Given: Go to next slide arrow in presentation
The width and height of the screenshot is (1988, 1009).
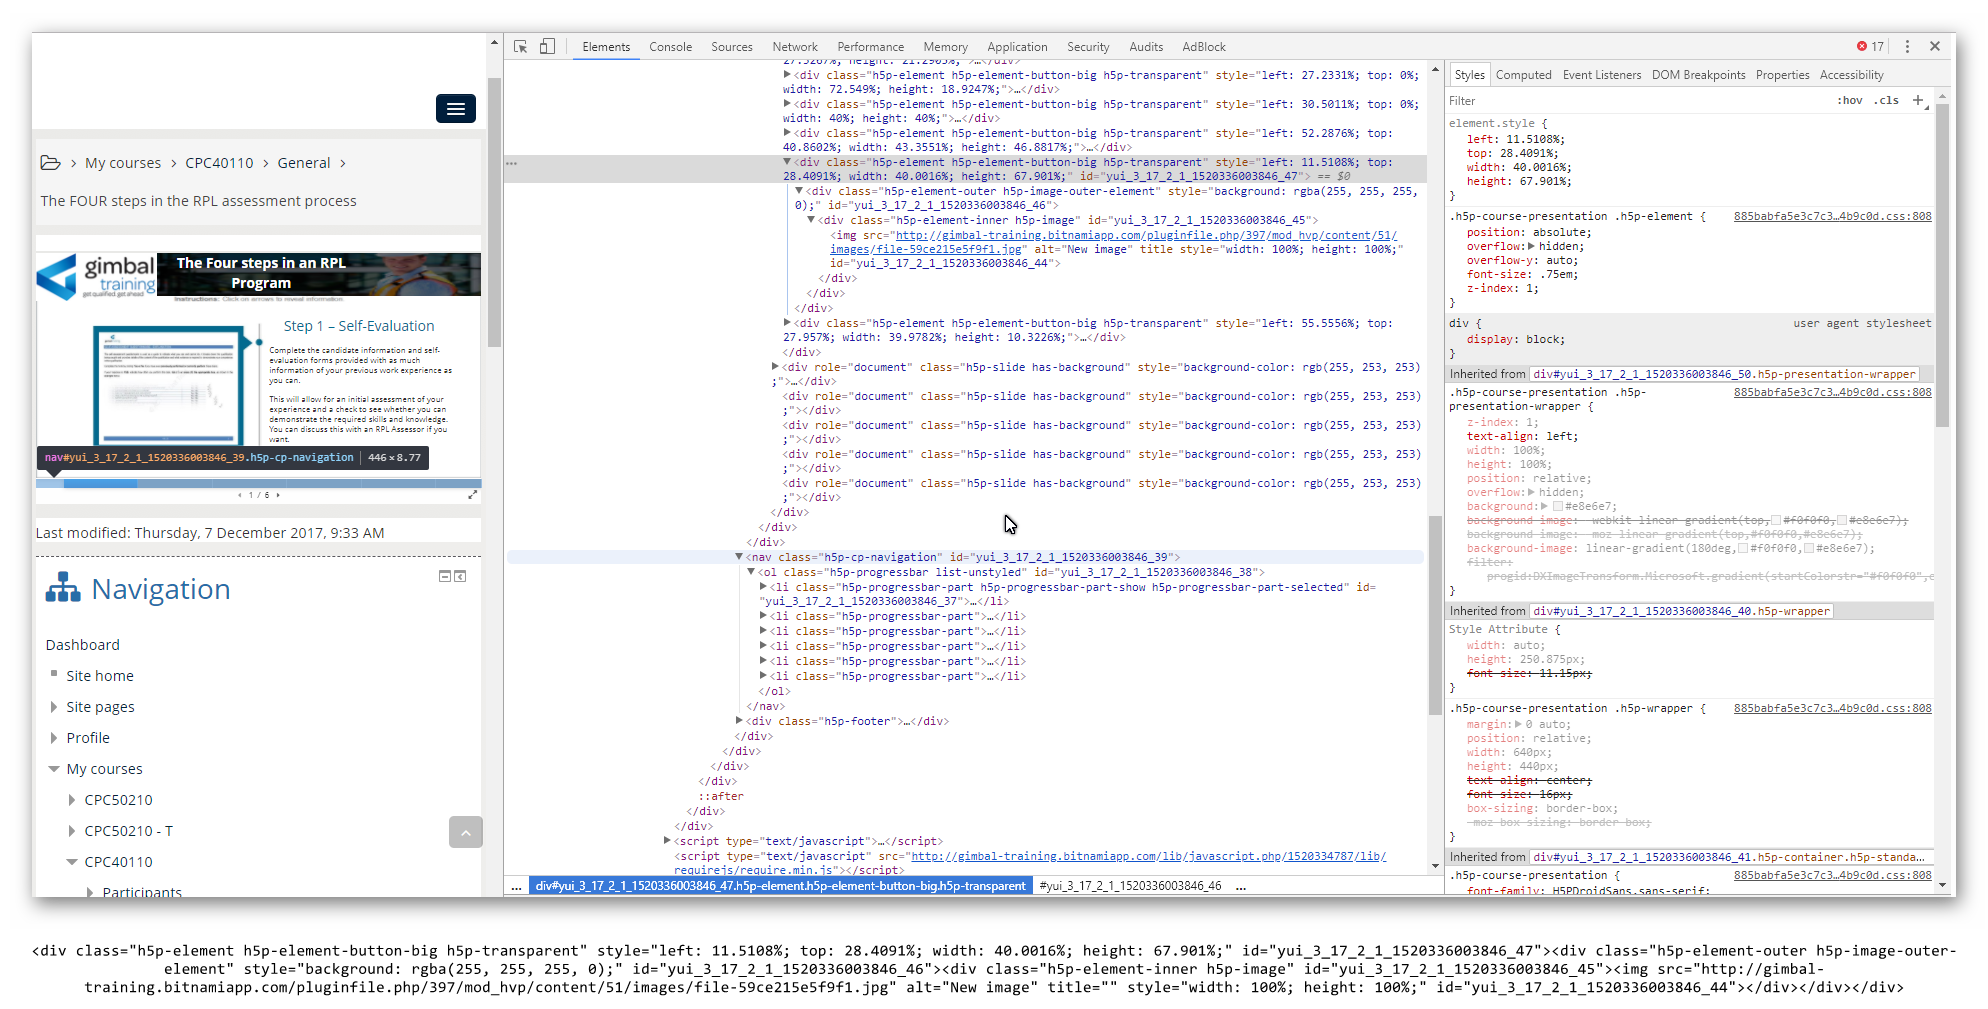Looking at the screenshot, I should tap(278, 495).
